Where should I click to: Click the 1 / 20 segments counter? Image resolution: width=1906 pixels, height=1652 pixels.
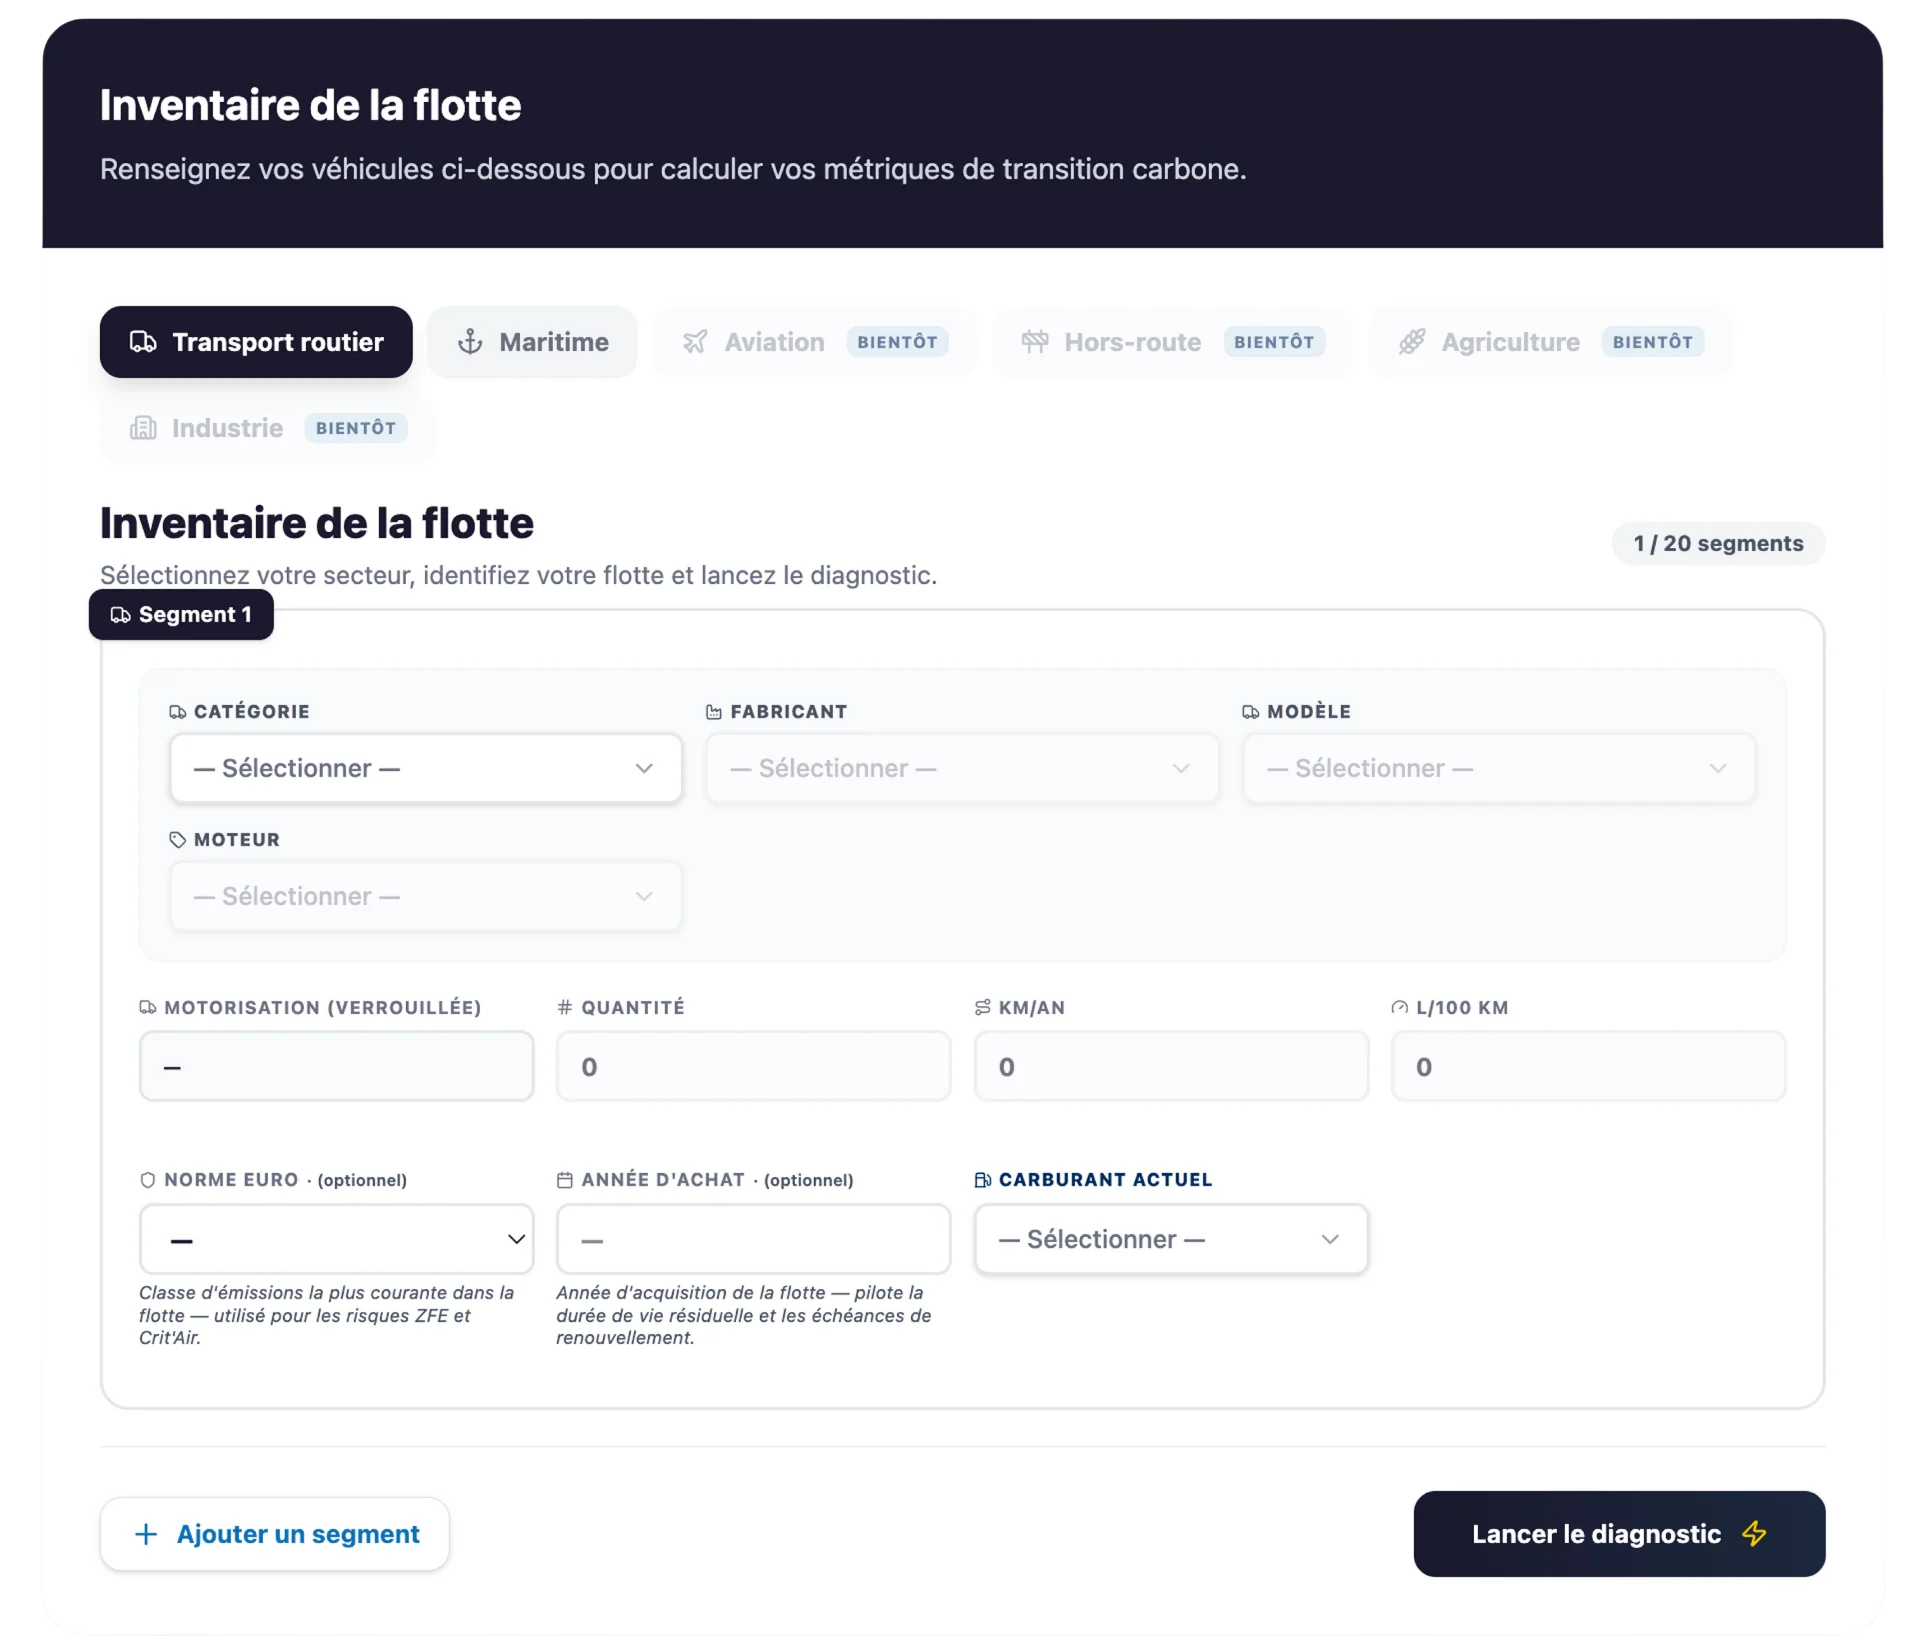coord(1718,543)
